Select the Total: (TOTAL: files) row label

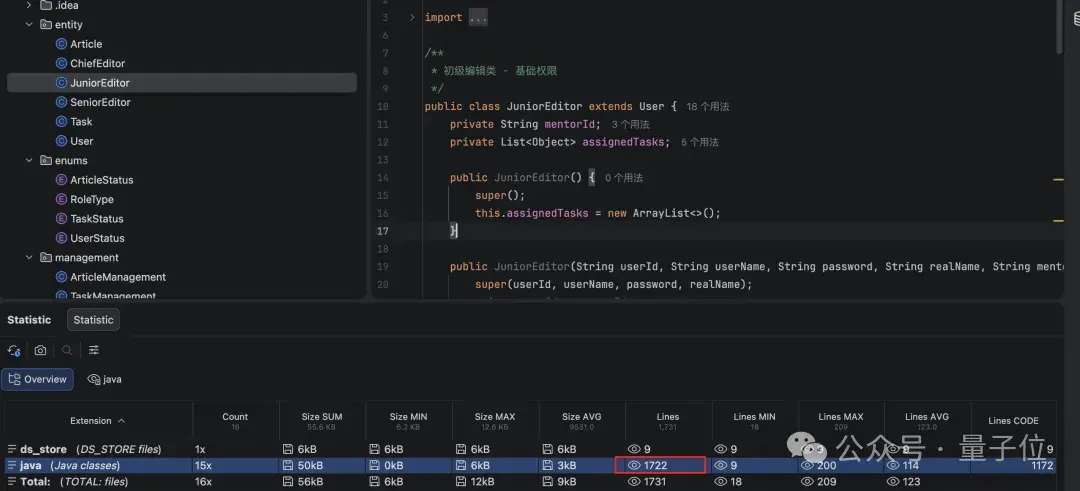74,481
